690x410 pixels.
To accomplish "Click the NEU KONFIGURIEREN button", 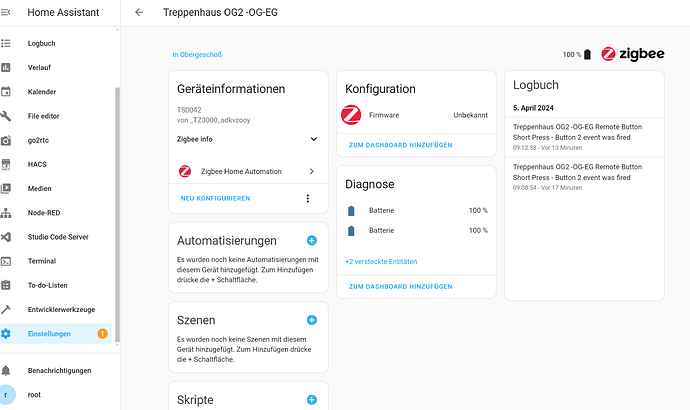I will coord(215,198).
